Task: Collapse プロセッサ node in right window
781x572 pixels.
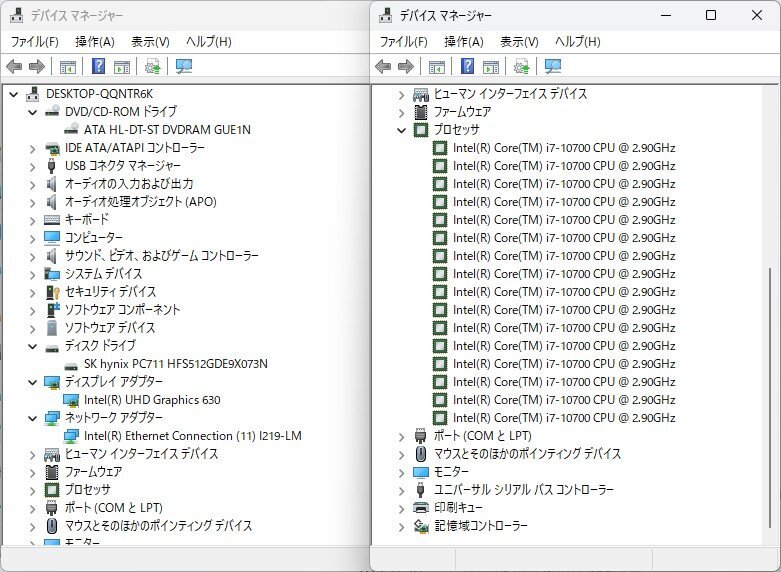Action: tap(401, 131)
